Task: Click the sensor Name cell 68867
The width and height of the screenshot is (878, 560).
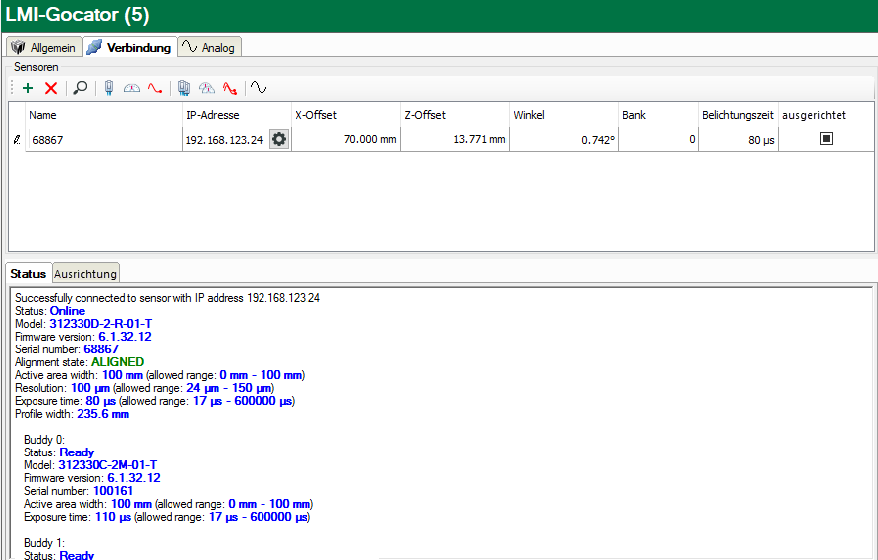Action: (x=100, y=140)
